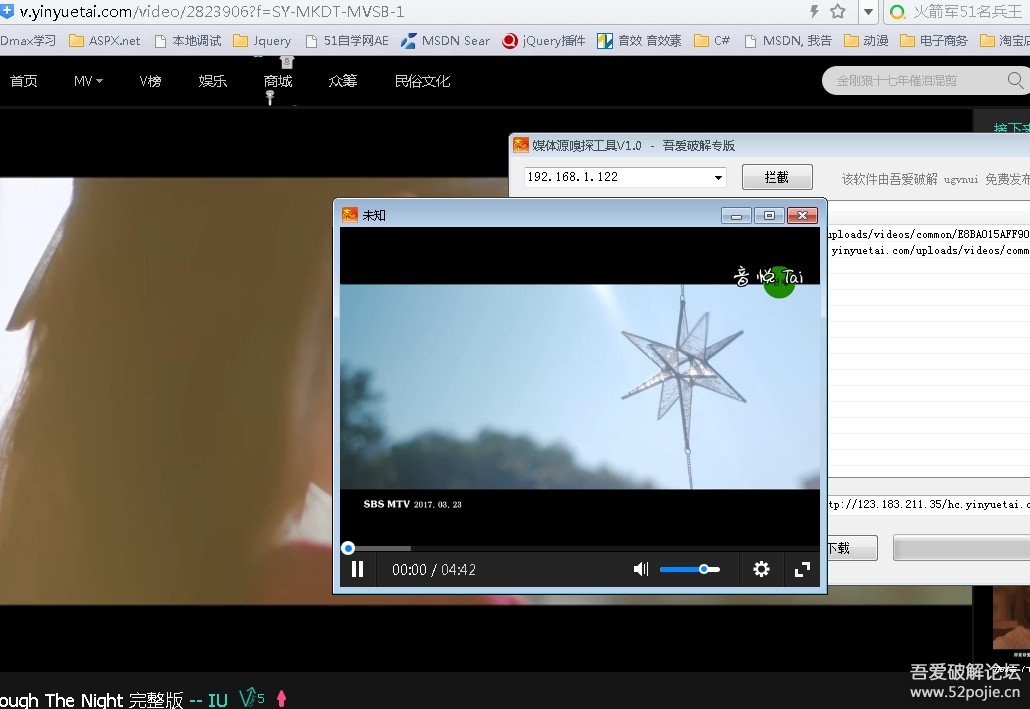1030x709 pixels.
Task: Click the 媒体源嗅探工具 window title icon
Action: point(520,145)
